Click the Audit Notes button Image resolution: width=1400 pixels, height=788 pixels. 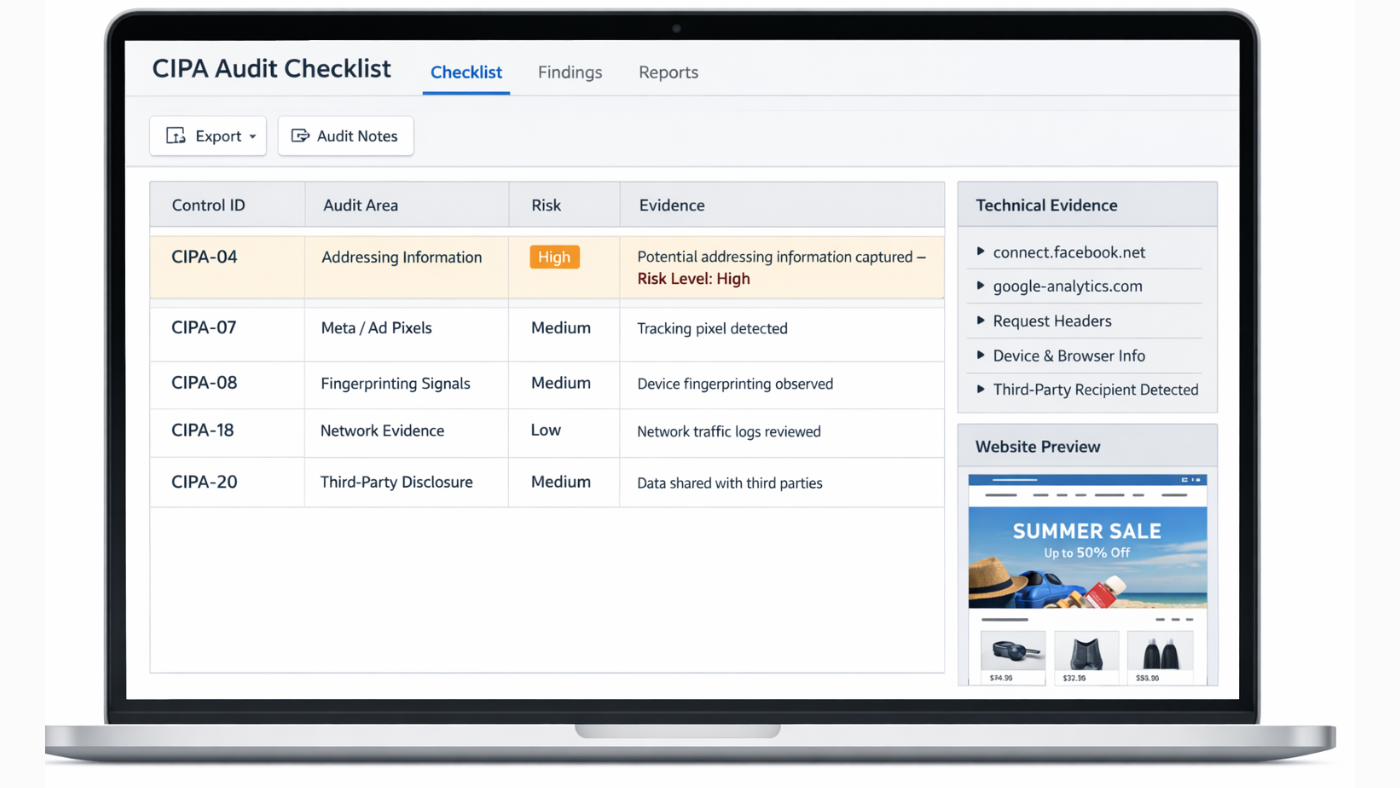[345, 136]
